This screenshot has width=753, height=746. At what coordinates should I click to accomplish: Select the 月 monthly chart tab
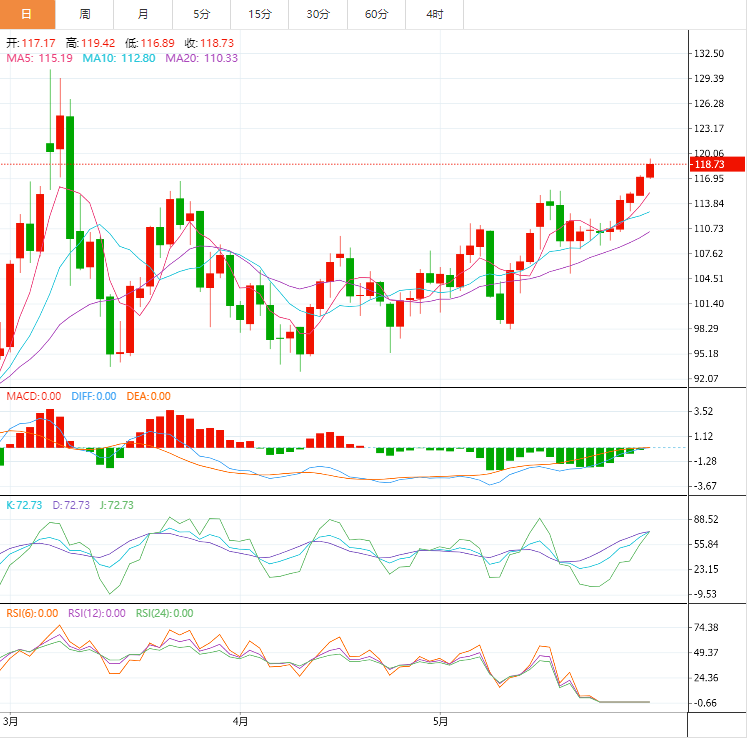143,14
